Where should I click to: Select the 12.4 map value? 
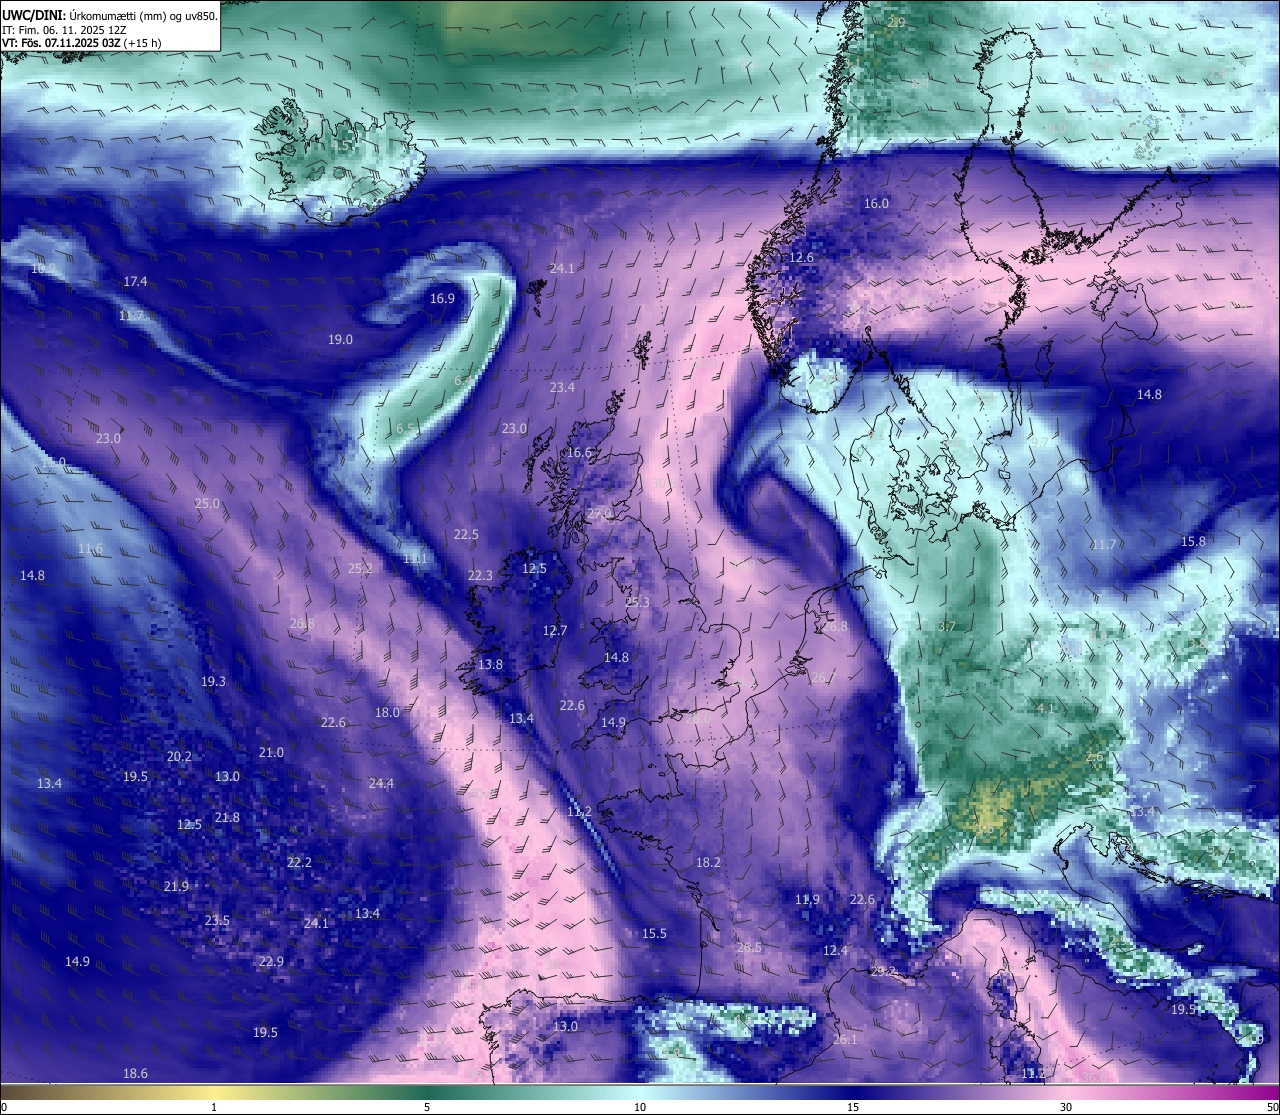point(835,950)
